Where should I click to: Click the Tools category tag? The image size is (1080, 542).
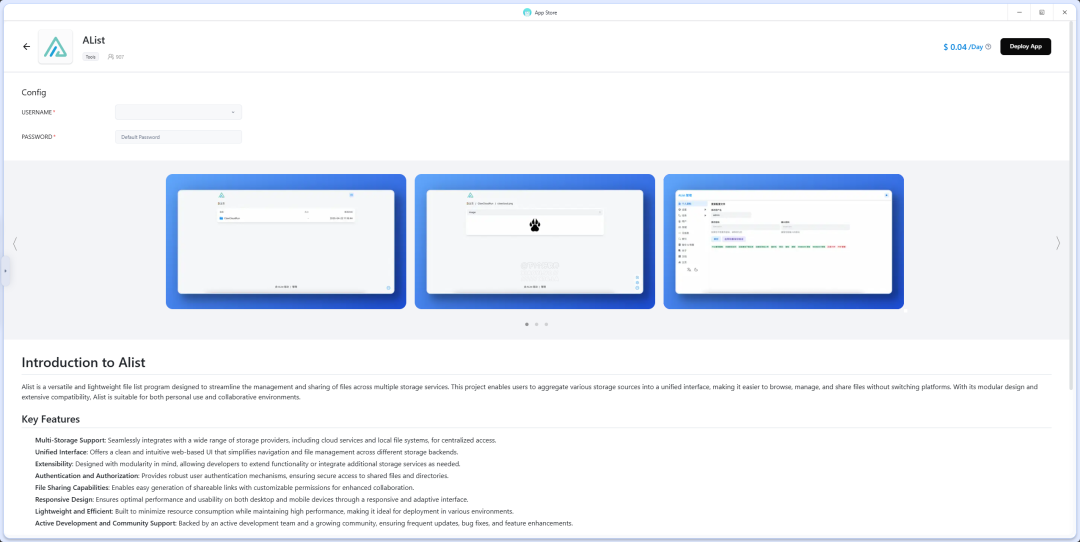[x=91, y=57]
